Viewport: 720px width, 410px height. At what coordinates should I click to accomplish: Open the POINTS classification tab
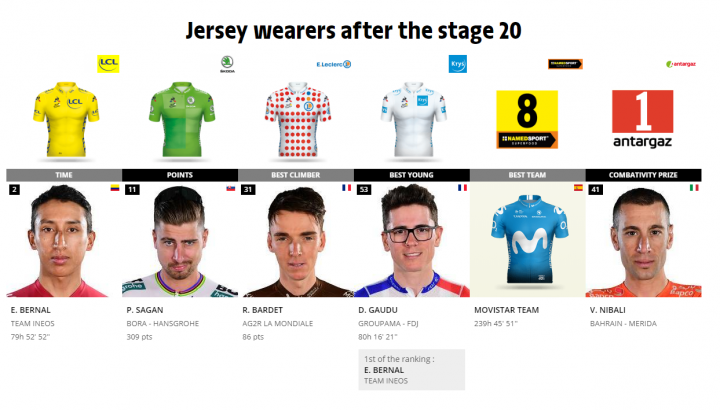click(x=180, y=175)
